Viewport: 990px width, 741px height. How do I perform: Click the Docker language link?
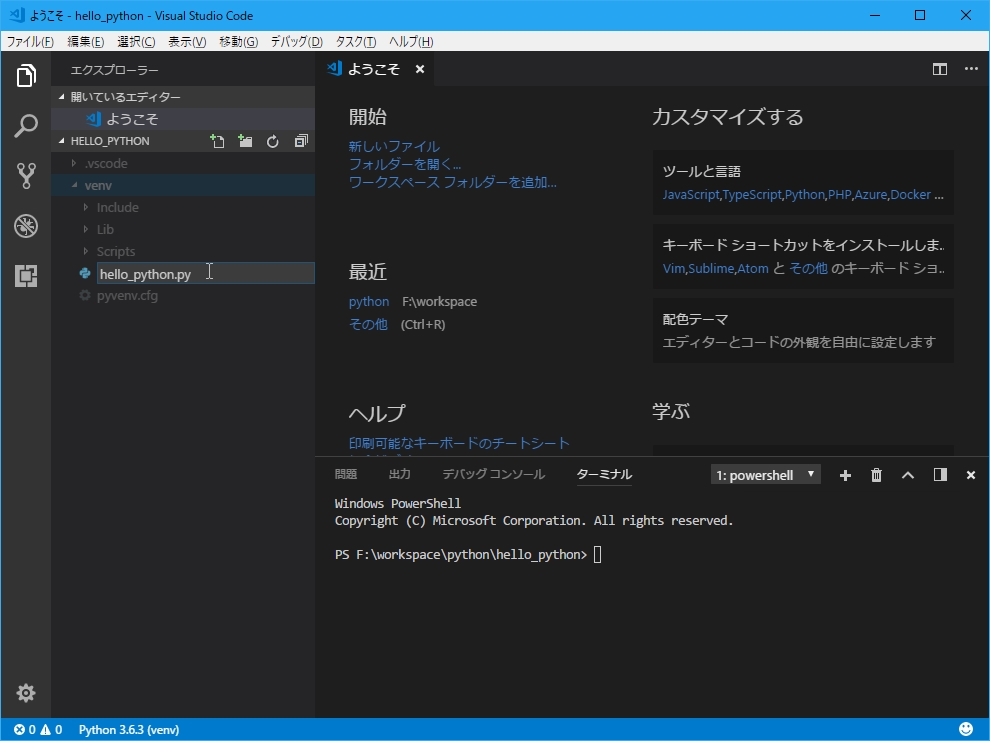pos(910,195)
